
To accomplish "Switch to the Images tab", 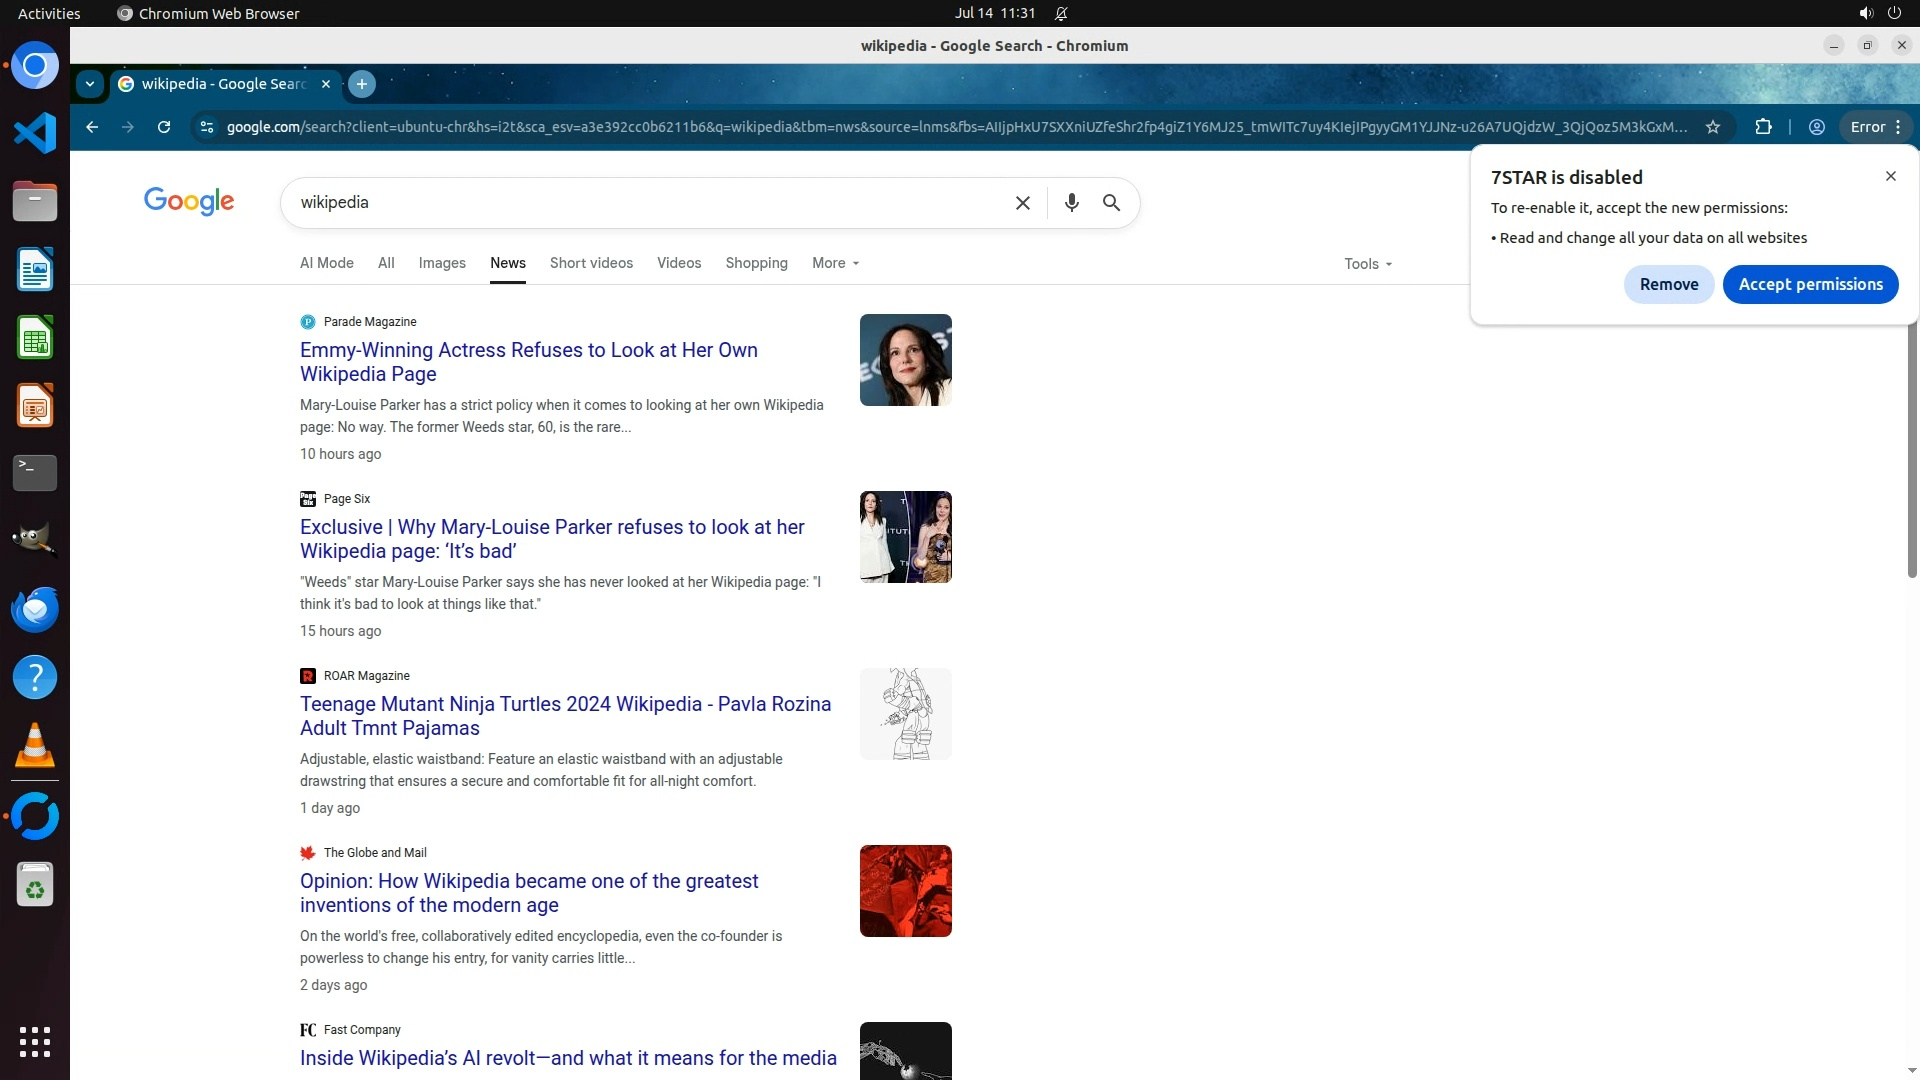I will (x=442, y=263).
